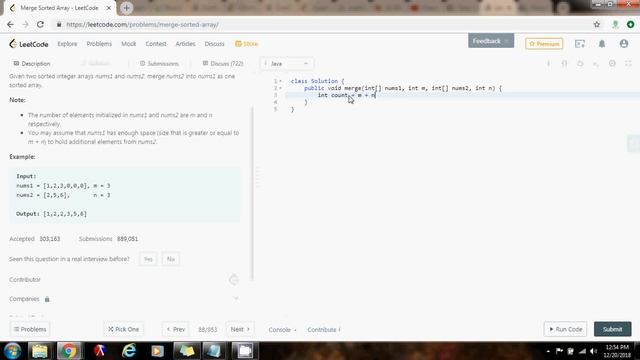The height and width of the screenshot is (360, 640).
Task: Open the red lambda taskbar app
Action: tap(100, 351)
